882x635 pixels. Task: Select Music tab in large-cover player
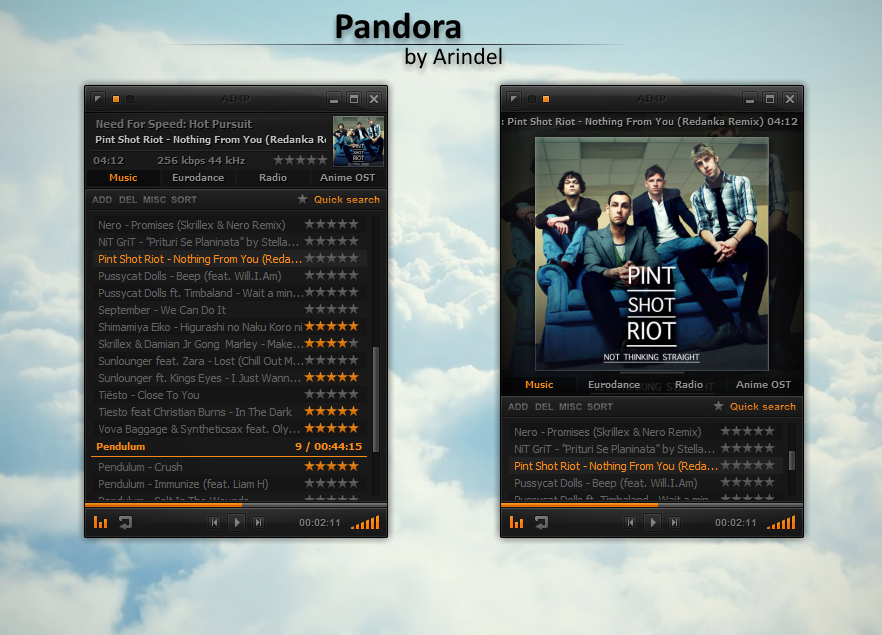(x=539, y=385)
